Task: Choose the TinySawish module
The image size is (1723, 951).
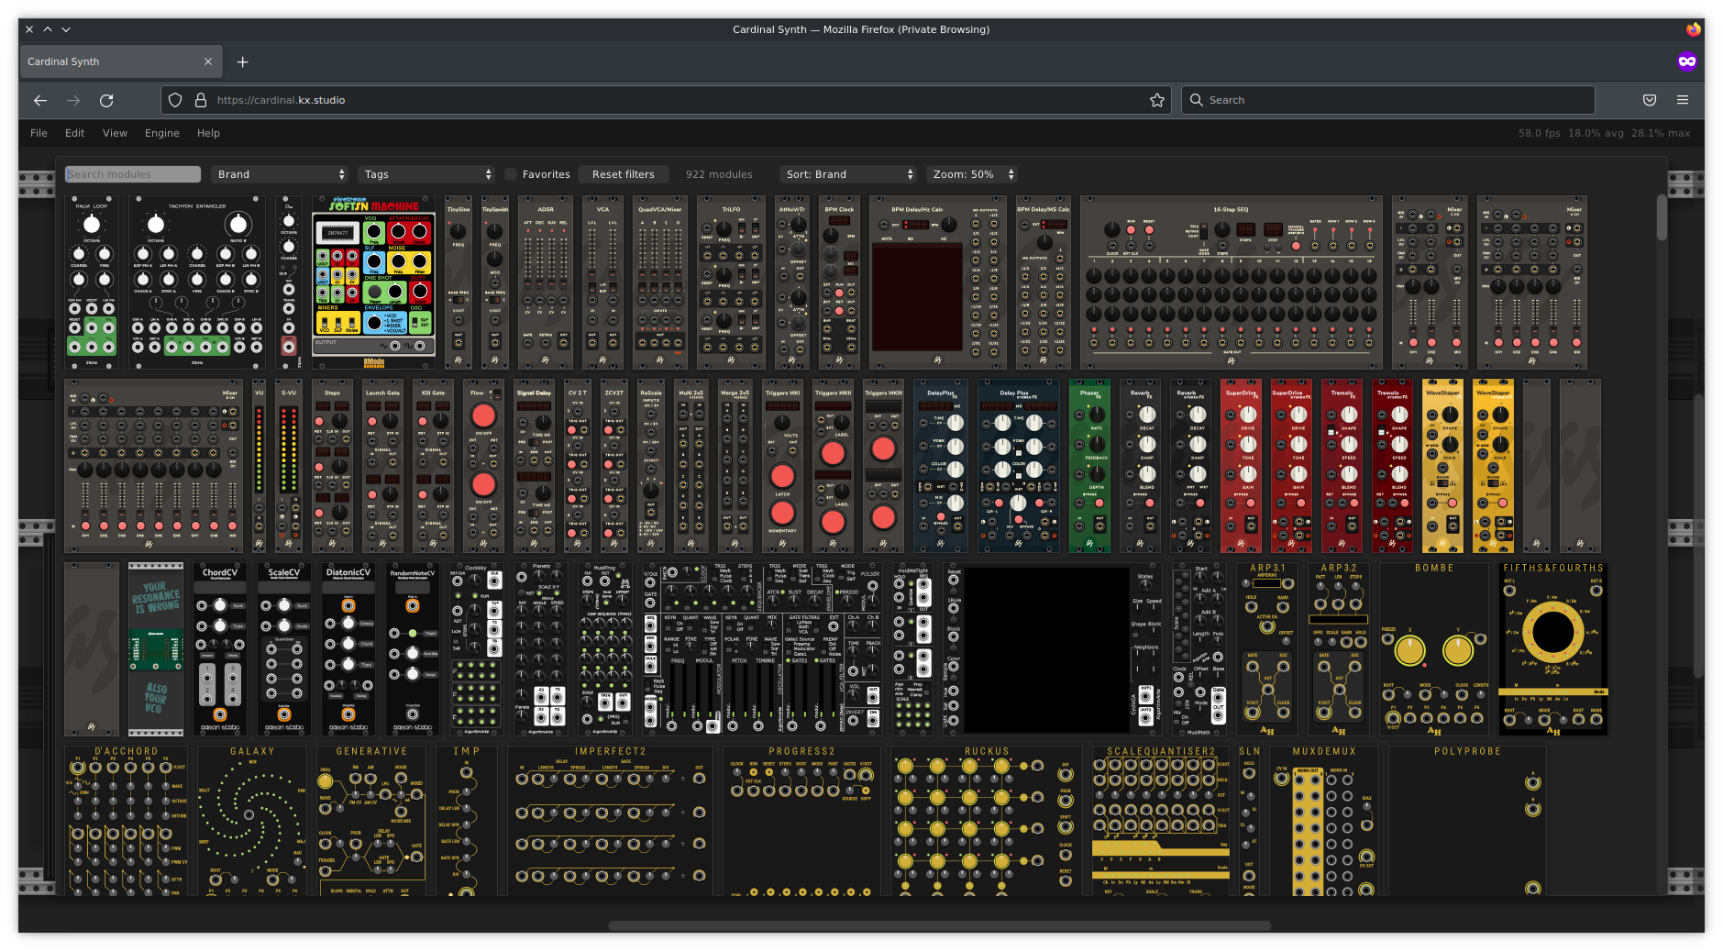Action: (495, 282)
